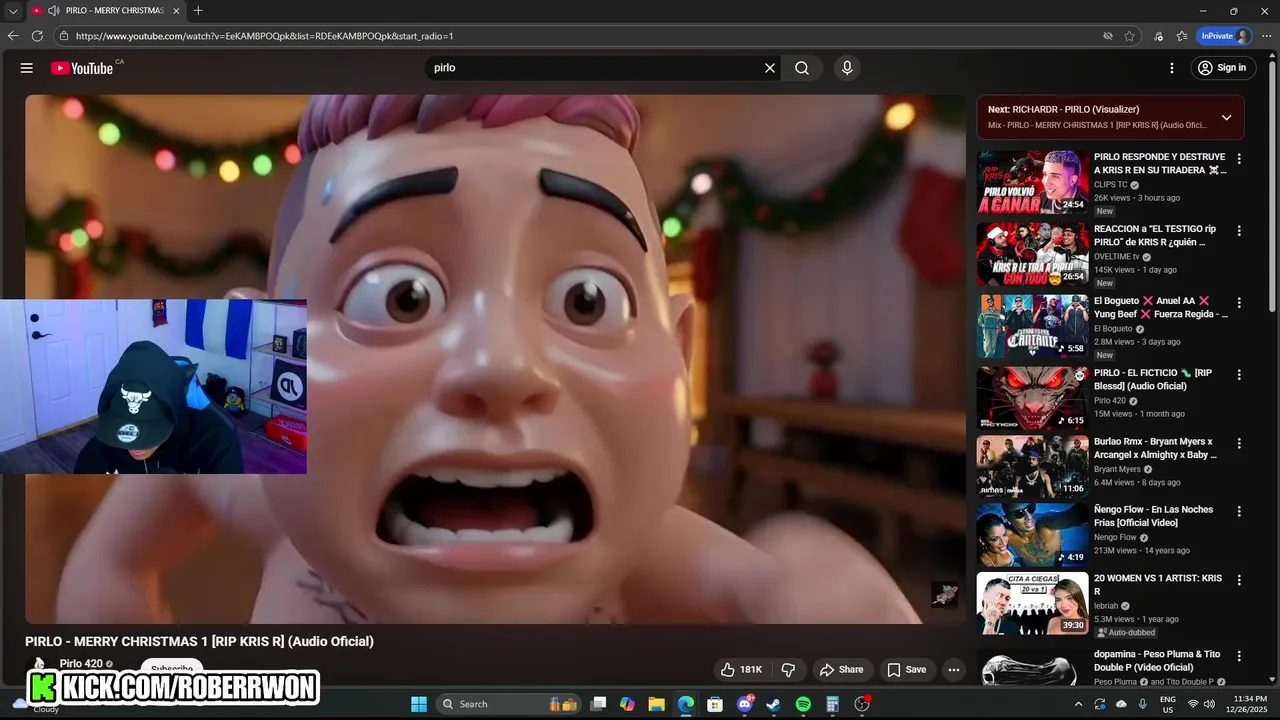Open options for dopamina Peso Pluma video

click(x=1239, y=655)
